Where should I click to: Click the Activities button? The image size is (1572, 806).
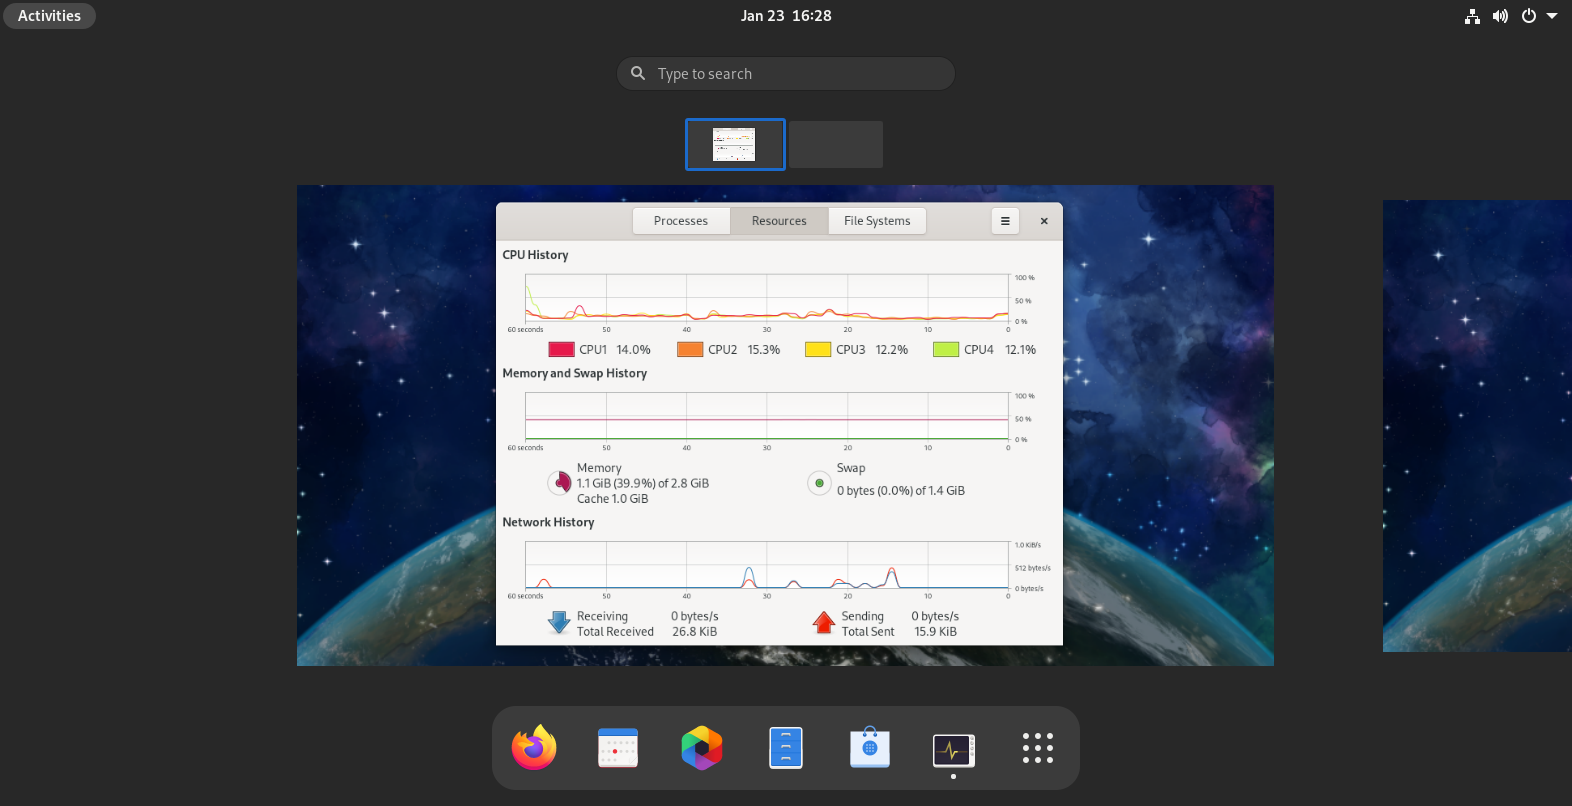[x=49, y=16]
